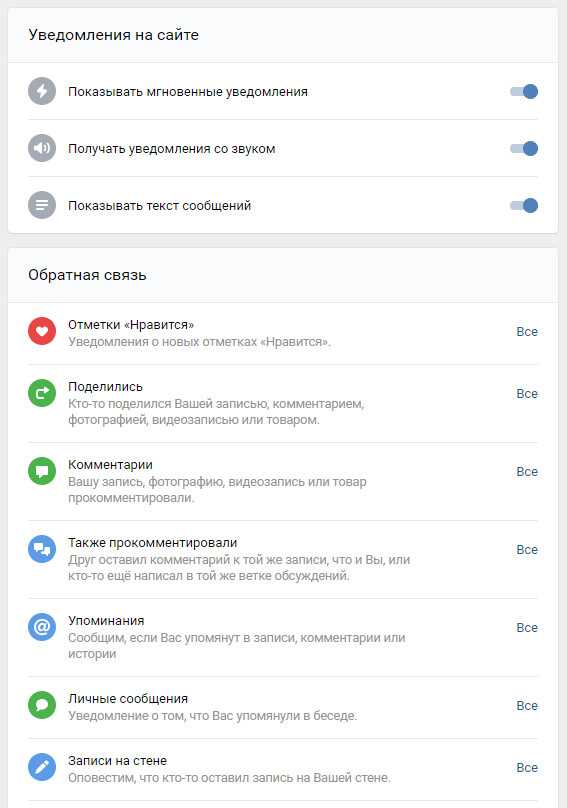Click the green Комментарии speech bubble icon

tap(42, 471)
